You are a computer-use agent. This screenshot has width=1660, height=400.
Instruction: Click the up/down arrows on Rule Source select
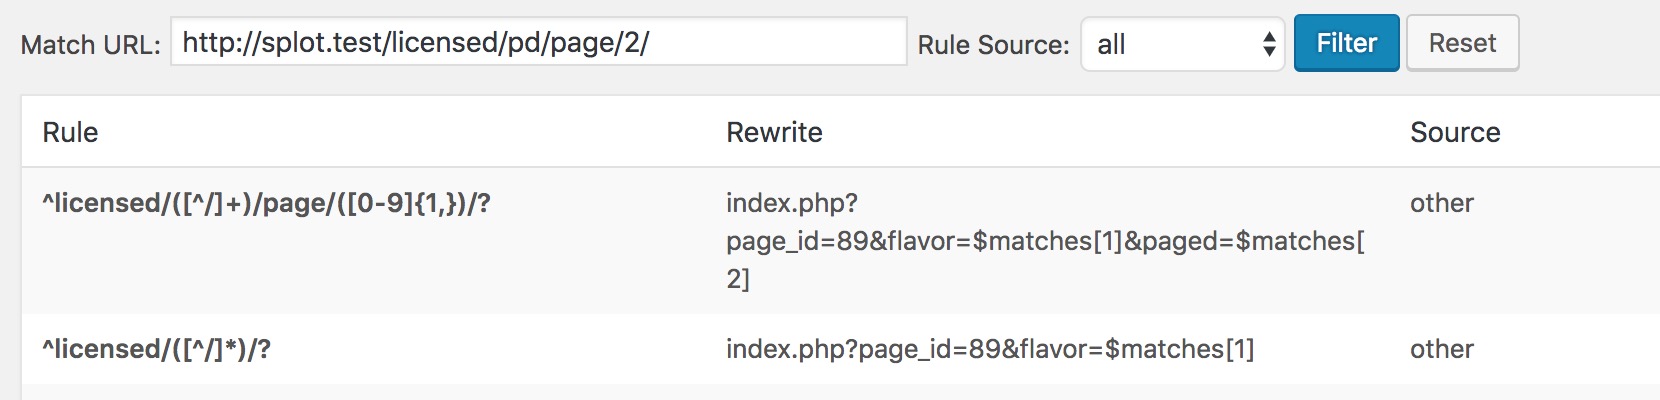(1268, 44)
